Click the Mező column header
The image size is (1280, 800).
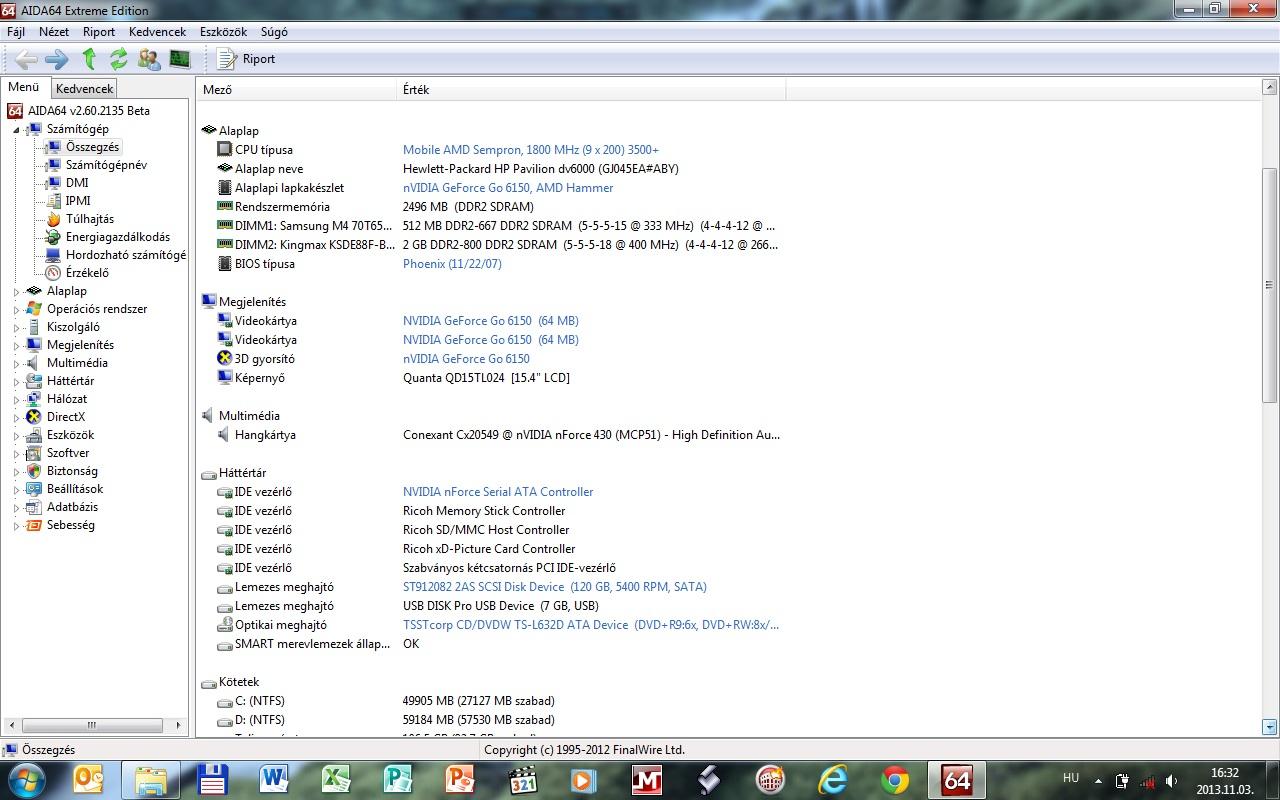297,90
